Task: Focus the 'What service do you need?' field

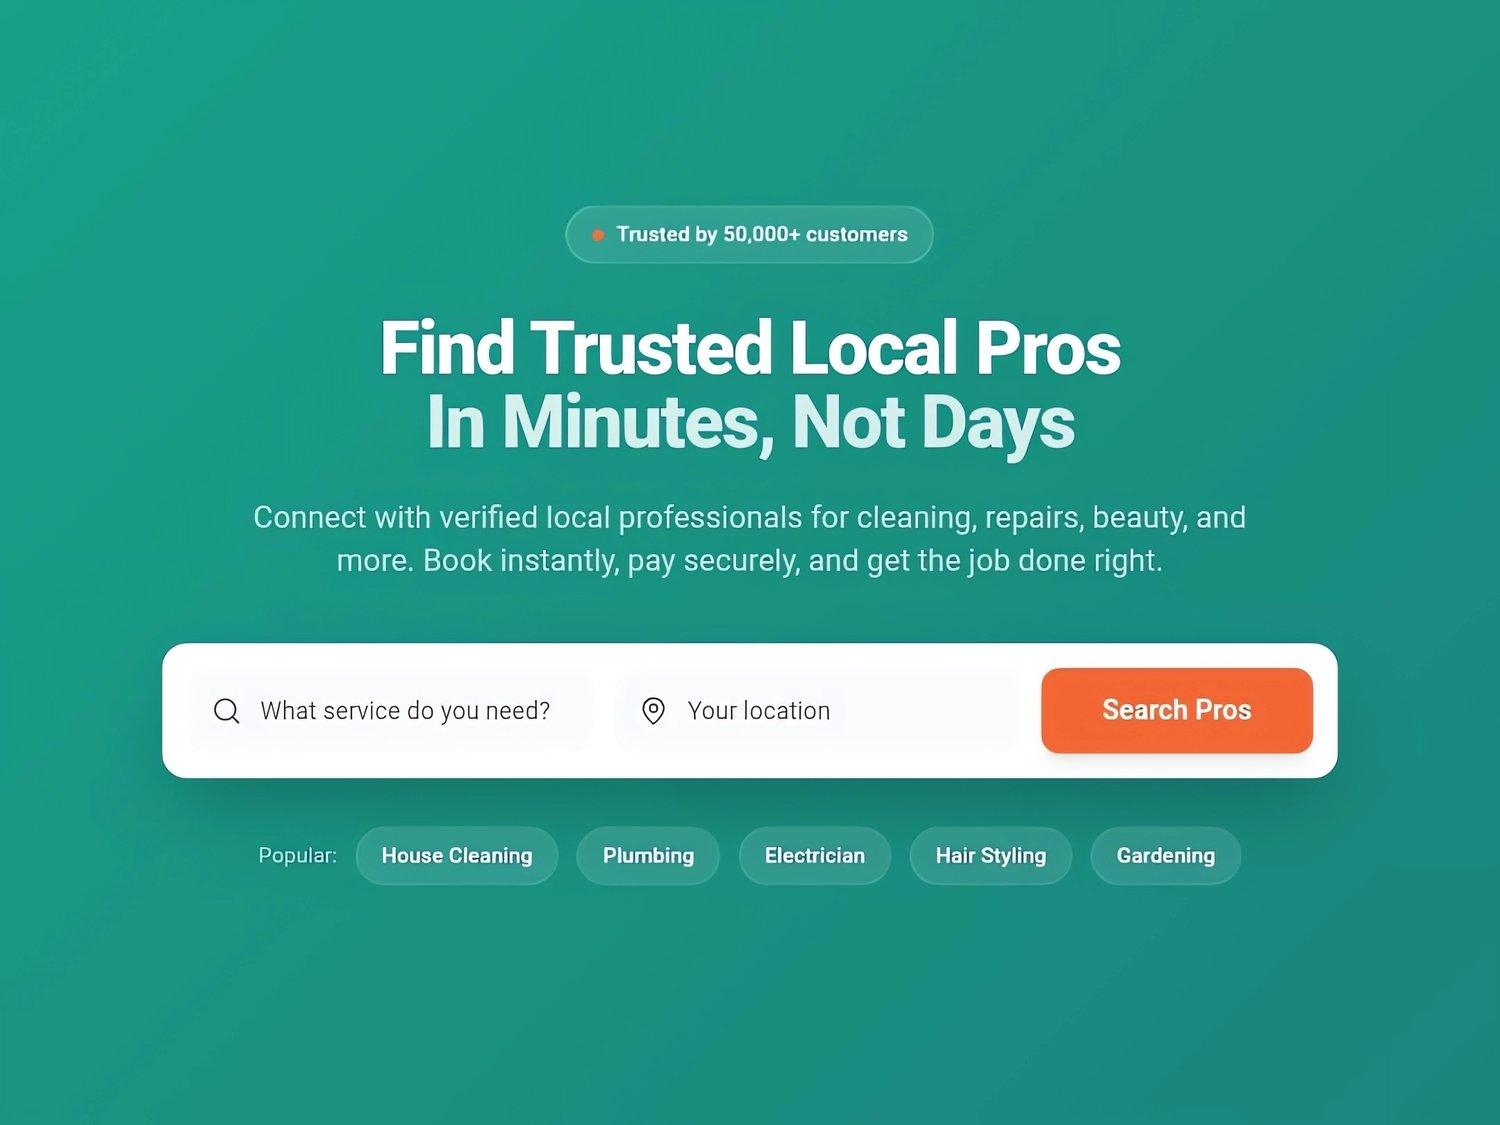Action: click(x=390, y=711)
